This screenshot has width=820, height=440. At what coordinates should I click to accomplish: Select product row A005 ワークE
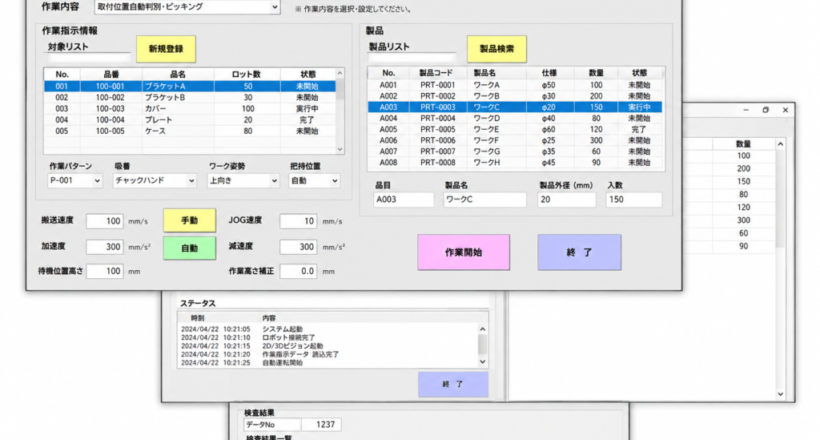pyautogui.click(x=515, y=129)
